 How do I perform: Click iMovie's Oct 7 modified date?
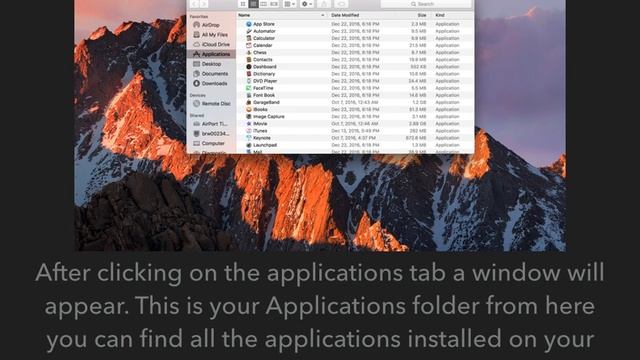tap(355, 123)
